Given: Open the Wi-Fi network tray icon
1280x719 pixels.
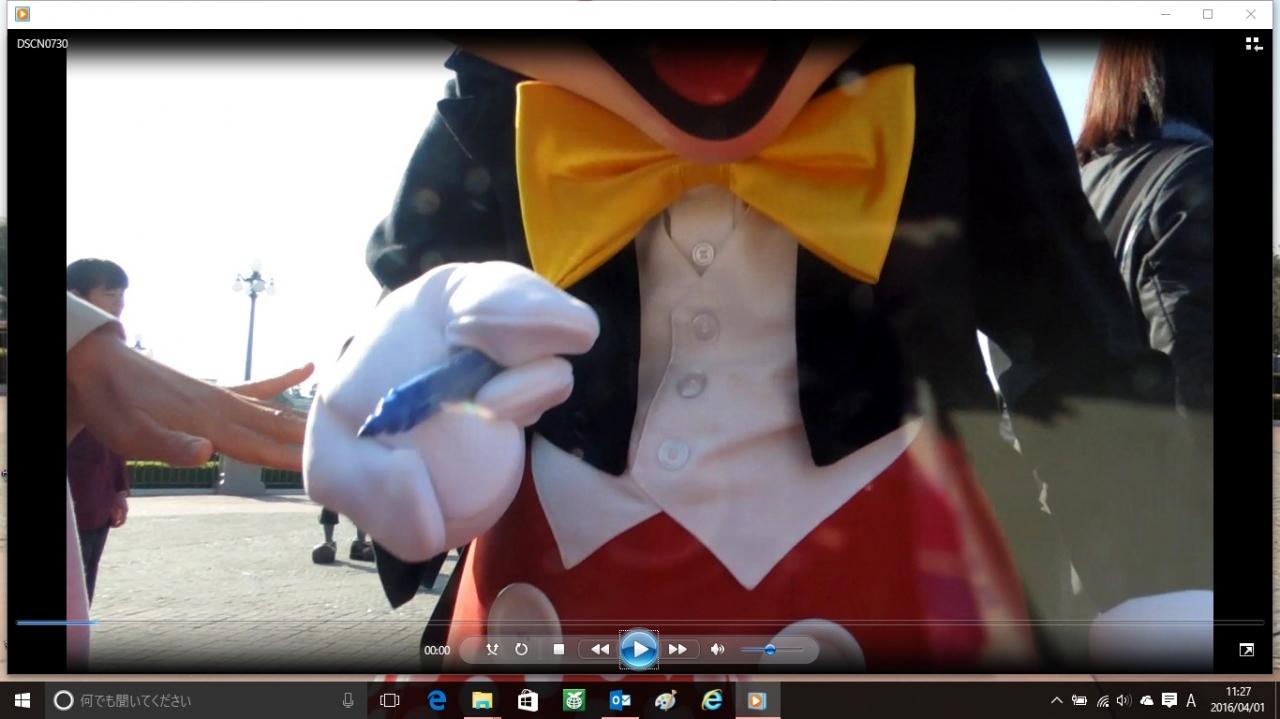Looking at the screenshot, I should tap(1102, 701).
